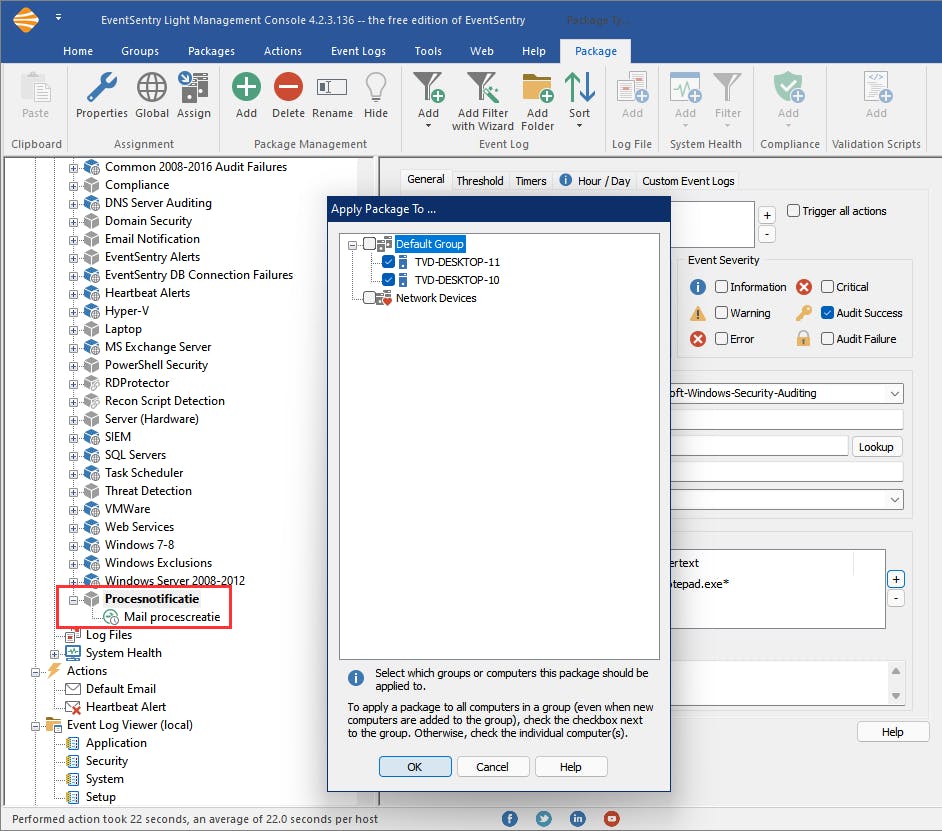Switch to Custom Event Logs tab
The height and width of the screenshot is (831, 942).
pyautogui.click(x=688, y=180)
